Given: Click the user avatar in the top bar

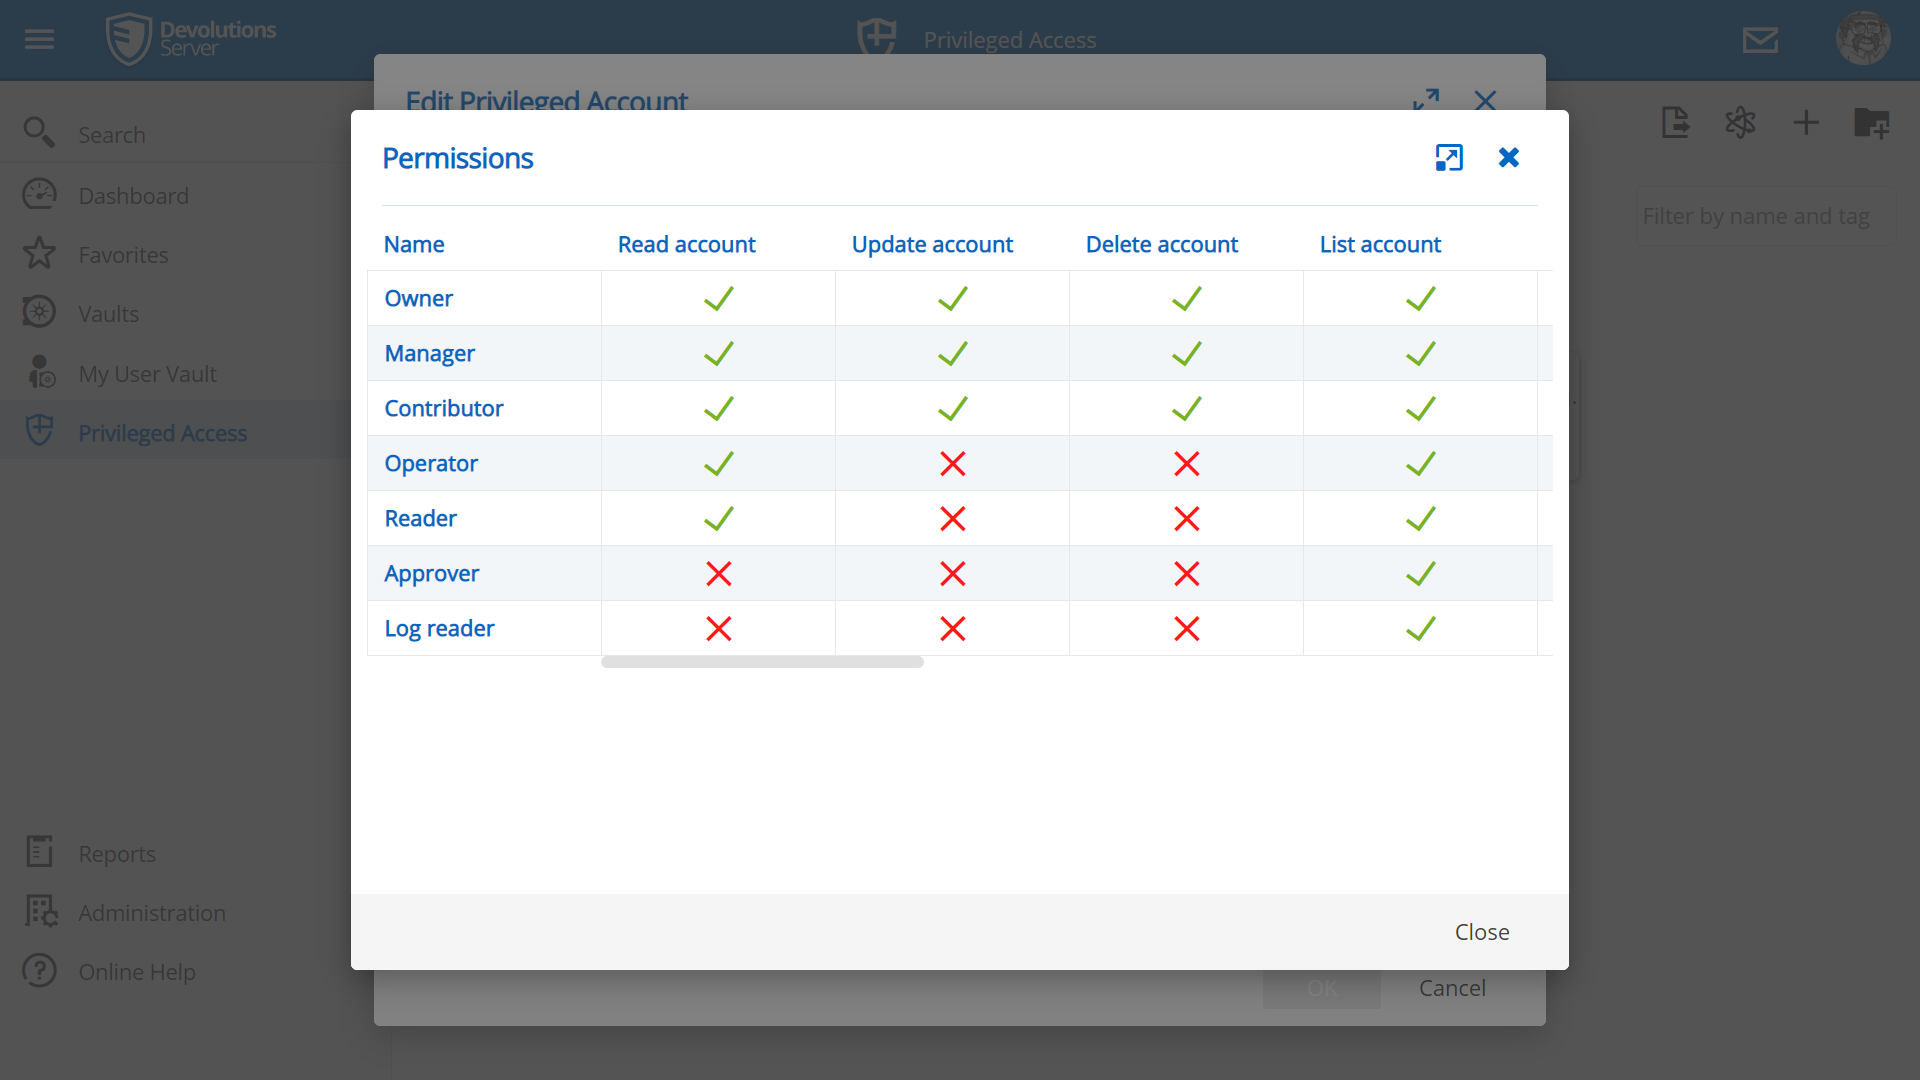Looking at the screenshot, I should tap(1862, 39).
